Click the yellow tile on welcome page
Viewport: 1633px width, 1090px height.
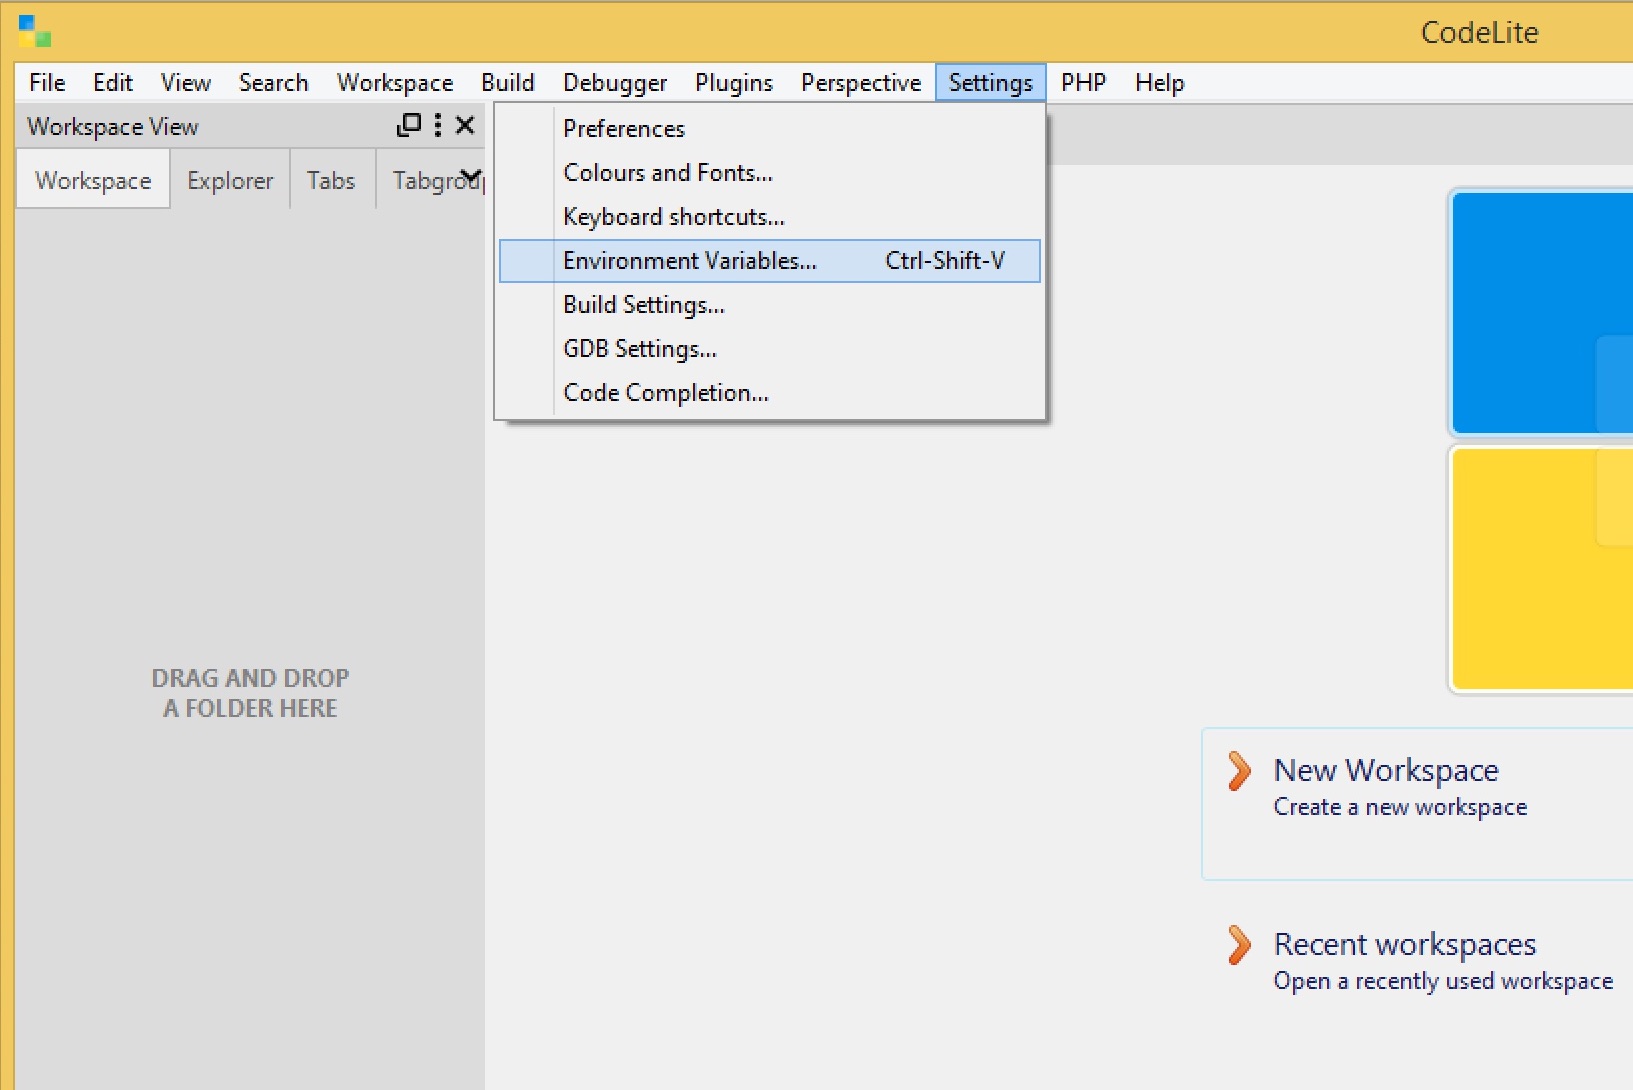tap(1542, 568)
